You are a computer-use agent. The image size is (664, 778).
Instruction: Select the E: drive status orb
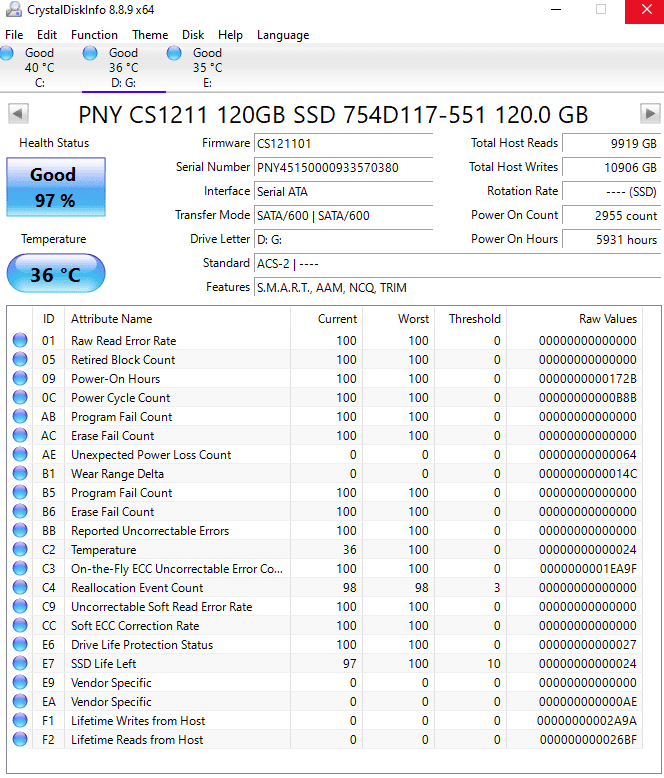[174, 53]
